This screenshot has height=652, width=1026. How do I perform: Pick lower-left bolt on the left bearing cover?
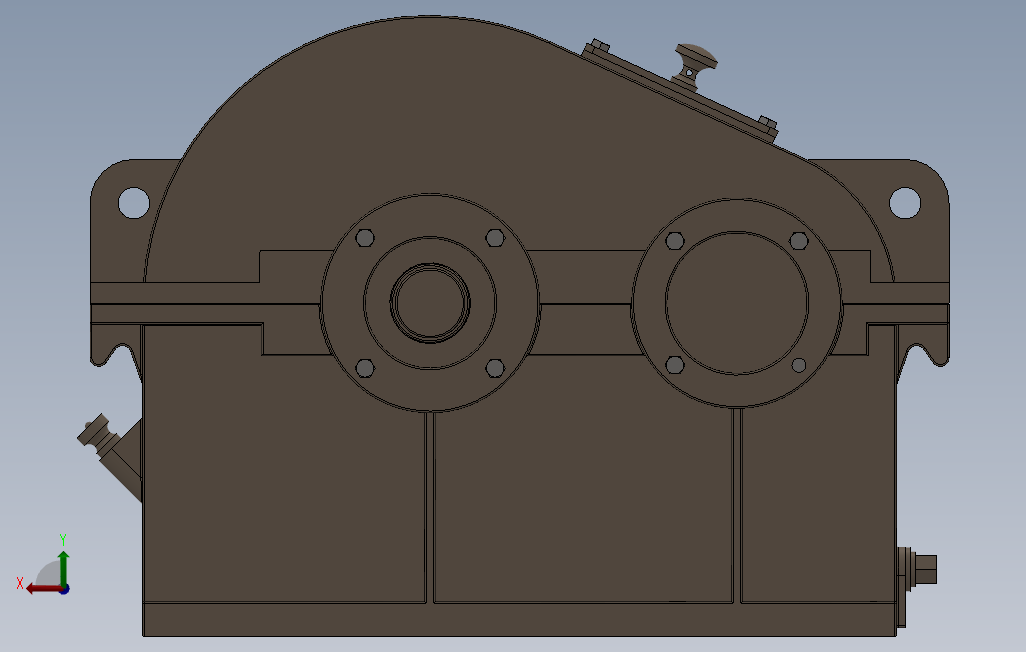[x=365, y=368]
